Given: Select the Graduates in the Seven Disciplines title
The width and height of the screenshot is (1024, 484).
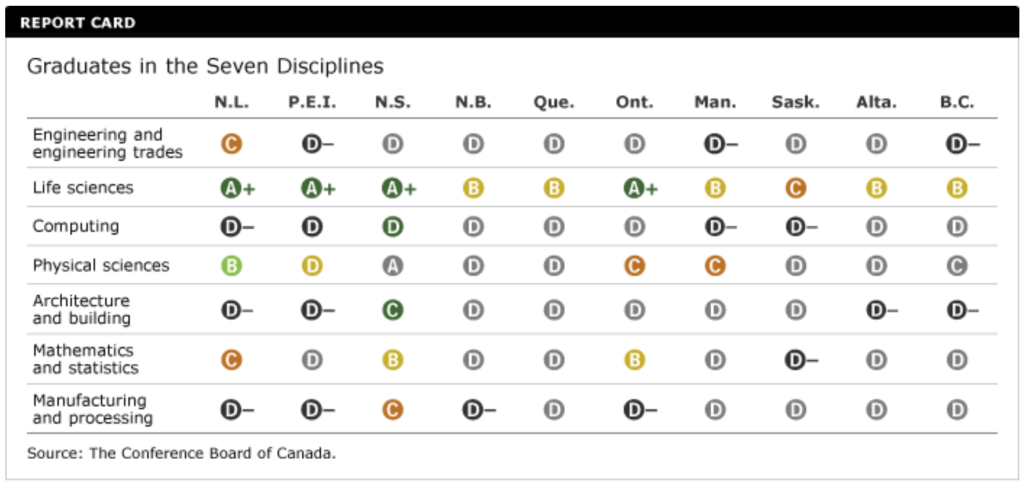Looking at the screenshot, I should pos(205,67).
